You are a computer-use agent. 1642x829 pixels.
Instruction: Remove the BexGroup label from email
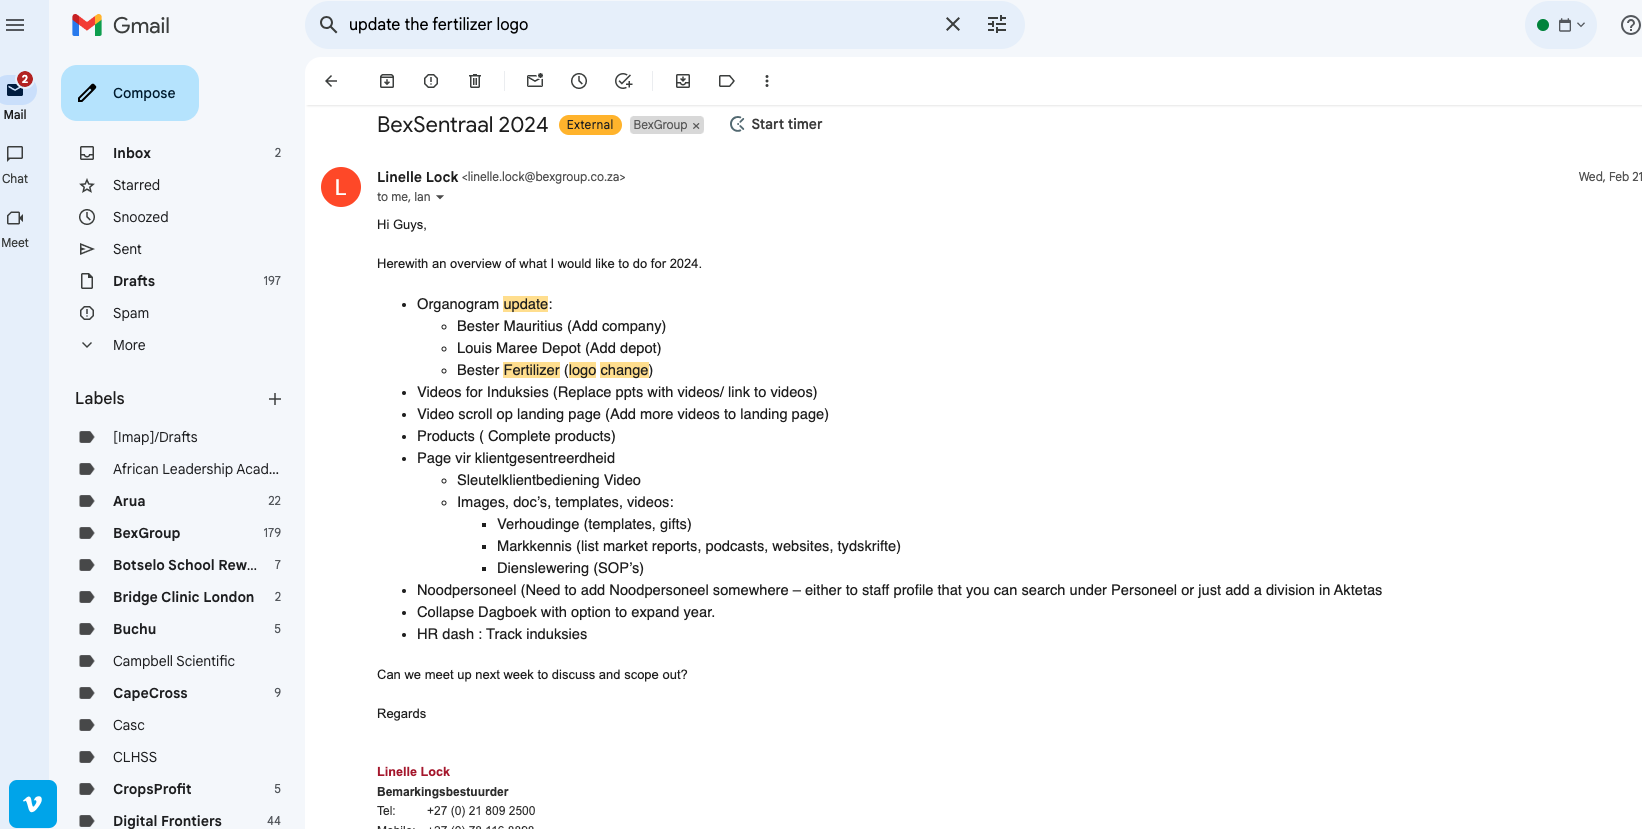(x=696, y=126)
